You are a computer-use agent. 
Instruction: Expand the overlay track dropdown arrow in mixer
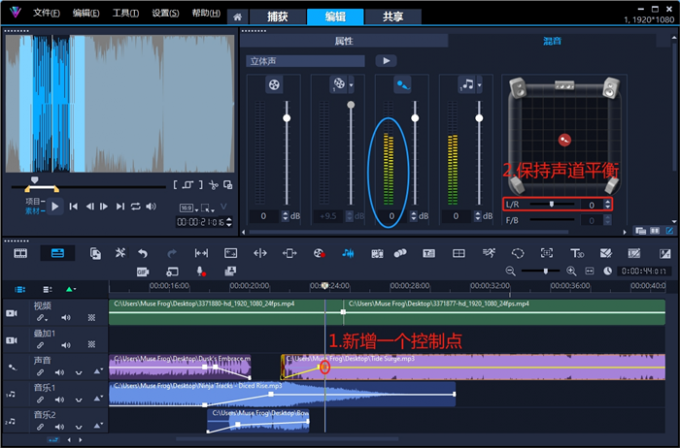352,86
